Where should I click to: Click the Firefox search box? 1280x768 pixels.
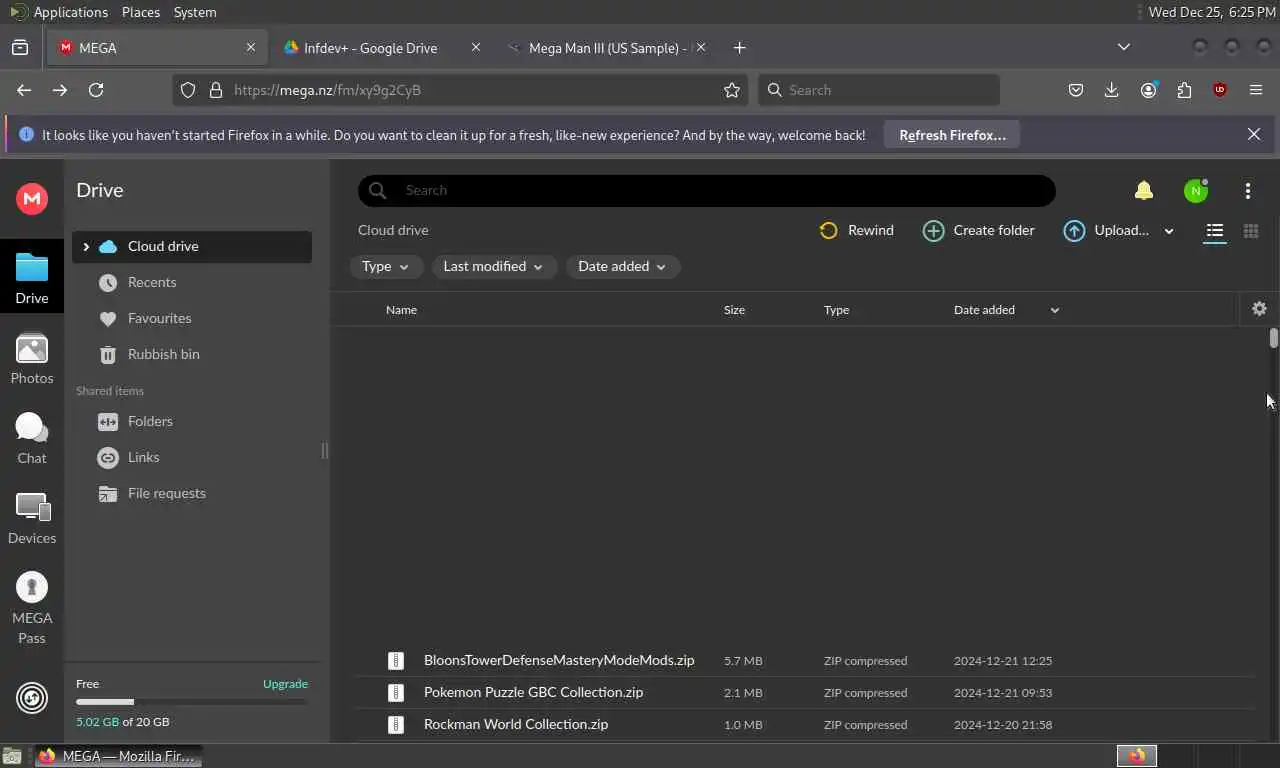pos(879,90)
